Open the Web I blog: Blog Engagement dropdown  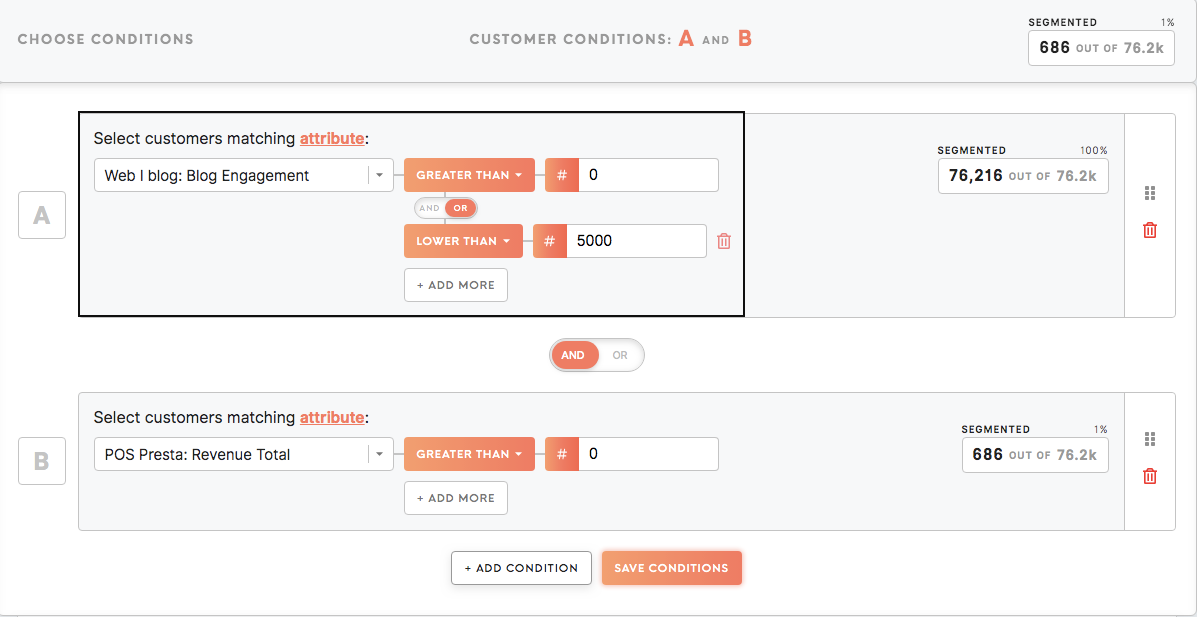[x=244, y=175]
